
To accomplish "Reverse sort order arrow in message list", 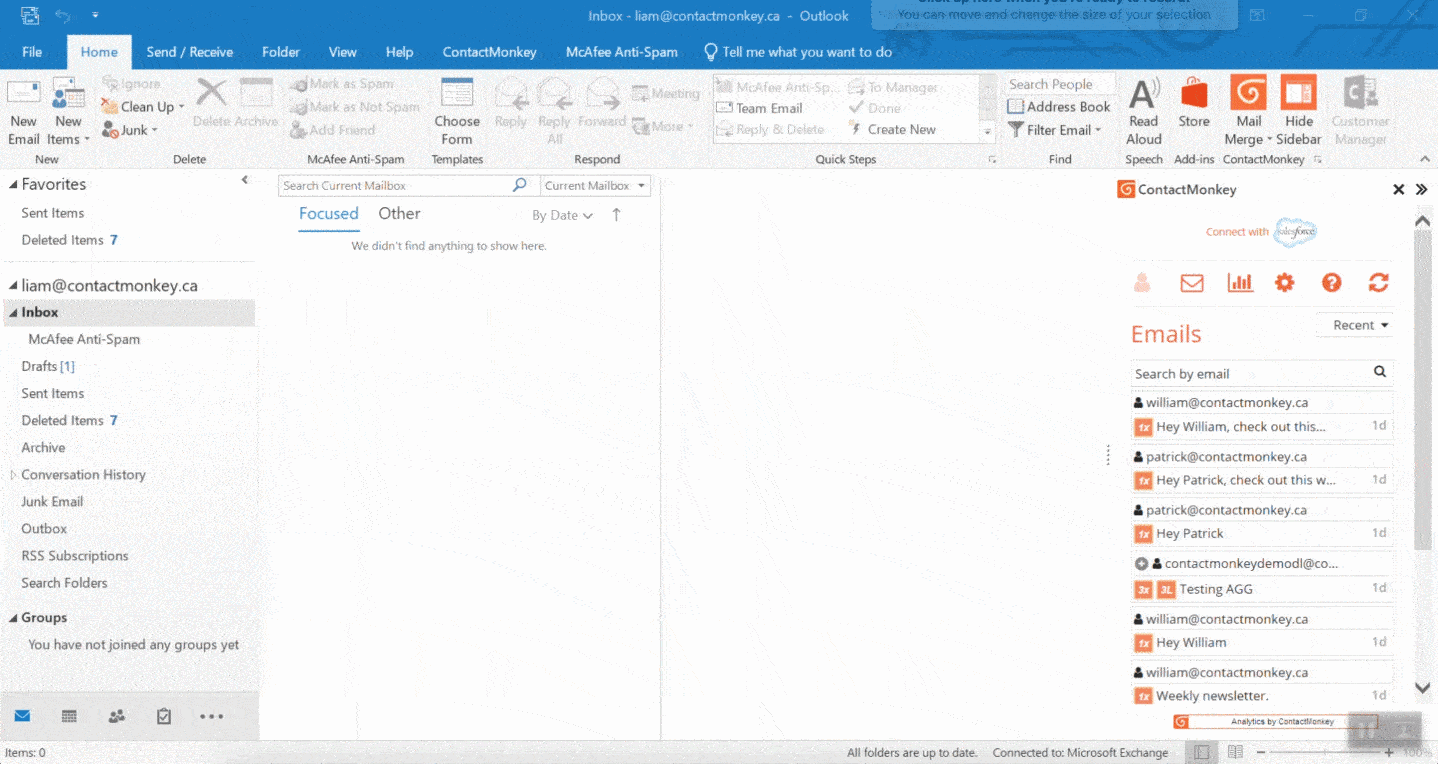I will (616, 214).
